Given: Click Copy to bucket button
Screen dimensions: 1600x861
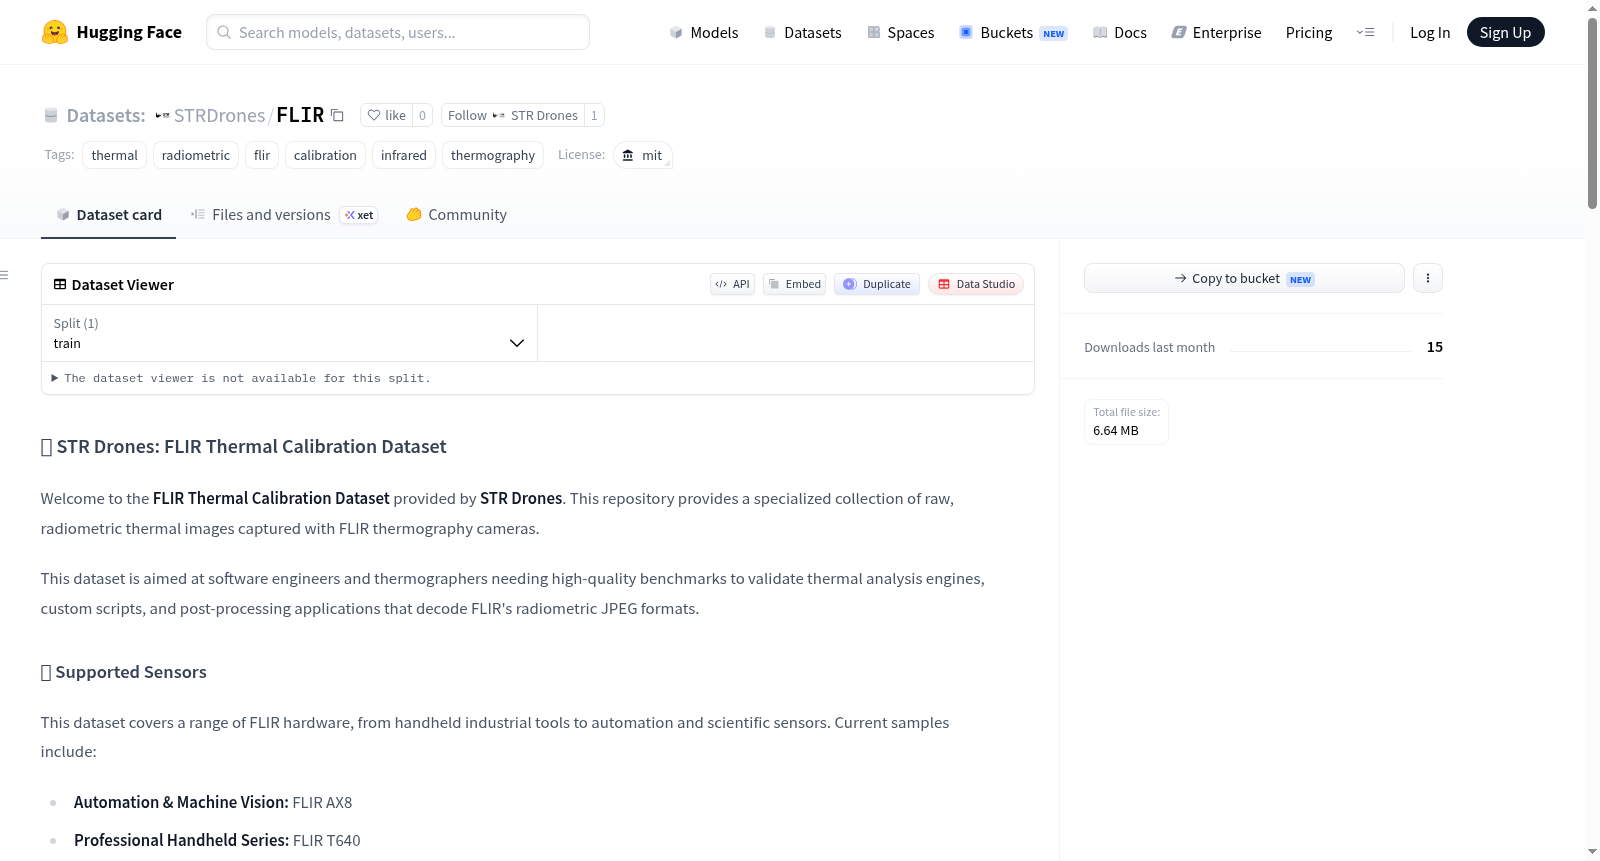Looking at the screenshot, I should (1244, 278).
